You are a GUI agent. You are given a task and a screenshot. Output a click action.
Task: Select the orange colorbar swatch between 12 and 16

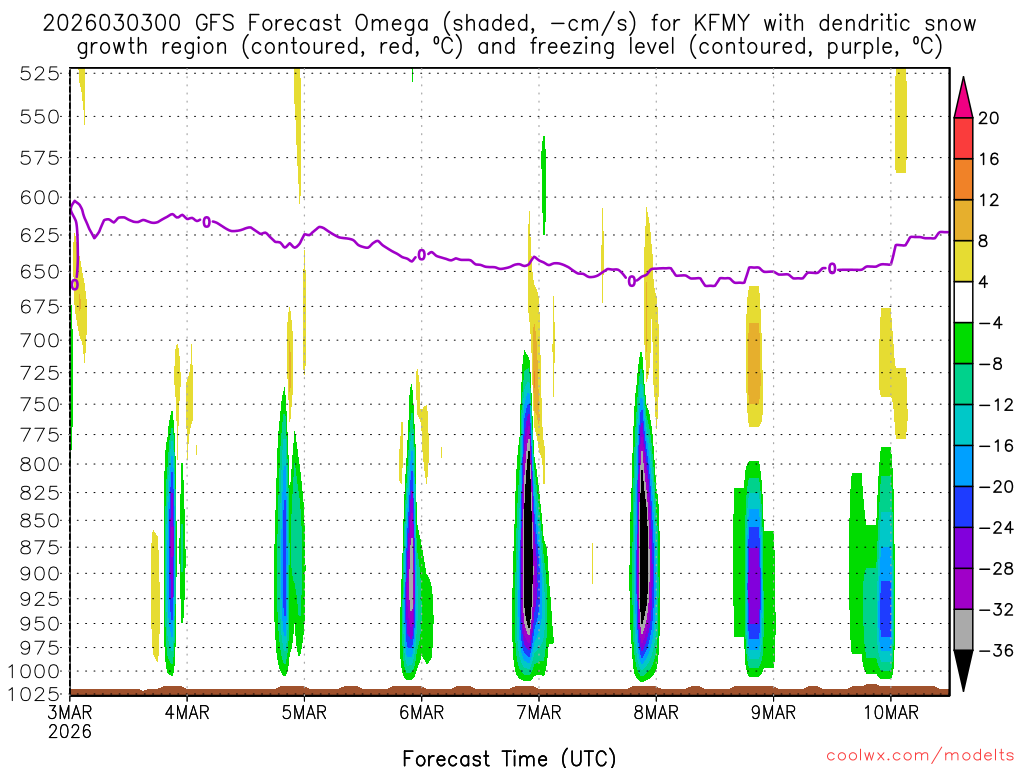[963, 179]
